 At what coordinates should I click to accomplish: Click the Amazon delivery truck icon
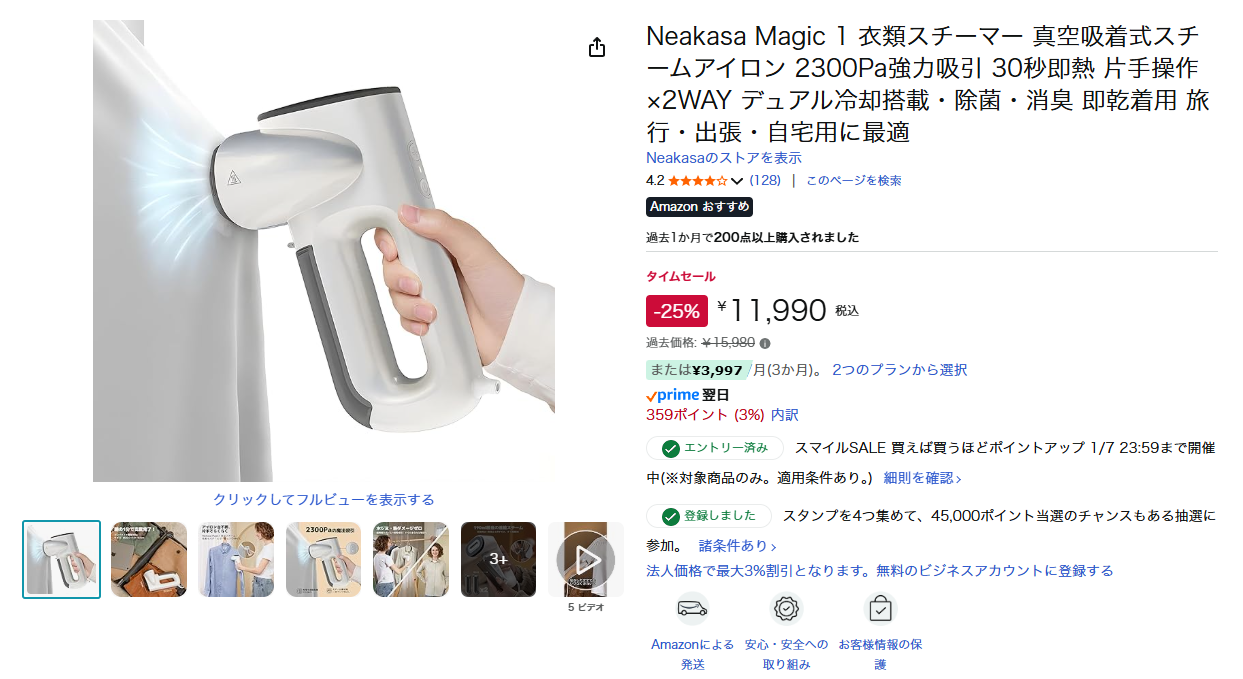[692, 608]
